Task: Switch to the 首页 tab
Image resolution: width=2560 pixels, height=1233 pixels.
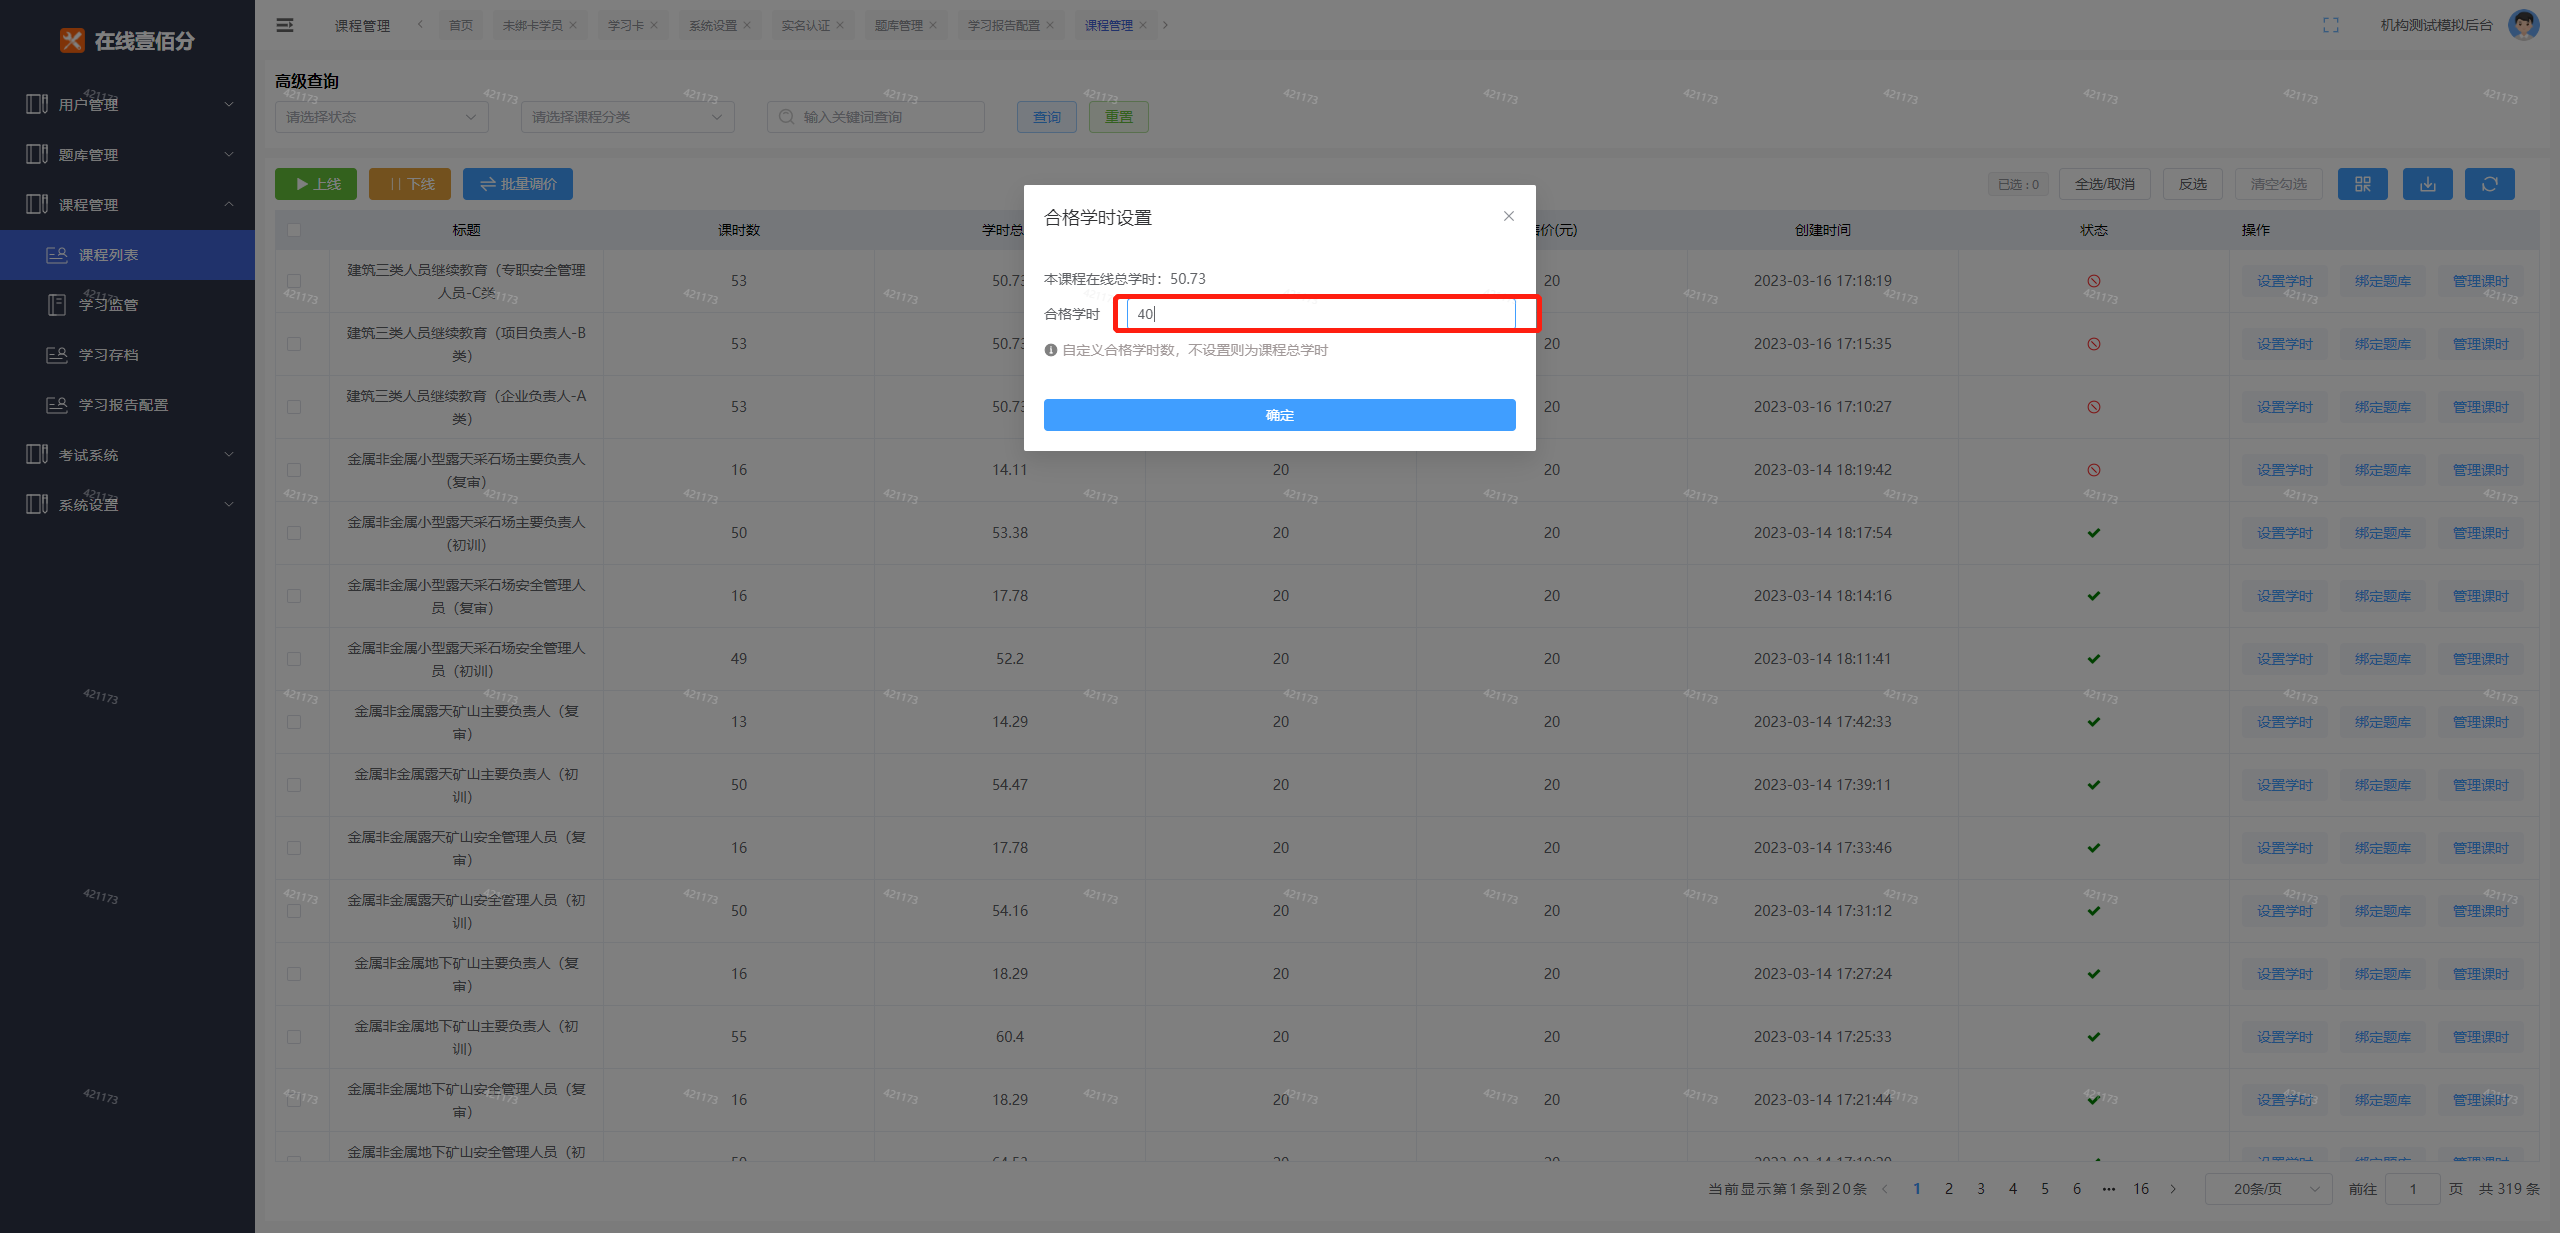Action: (x=460, y=25)
